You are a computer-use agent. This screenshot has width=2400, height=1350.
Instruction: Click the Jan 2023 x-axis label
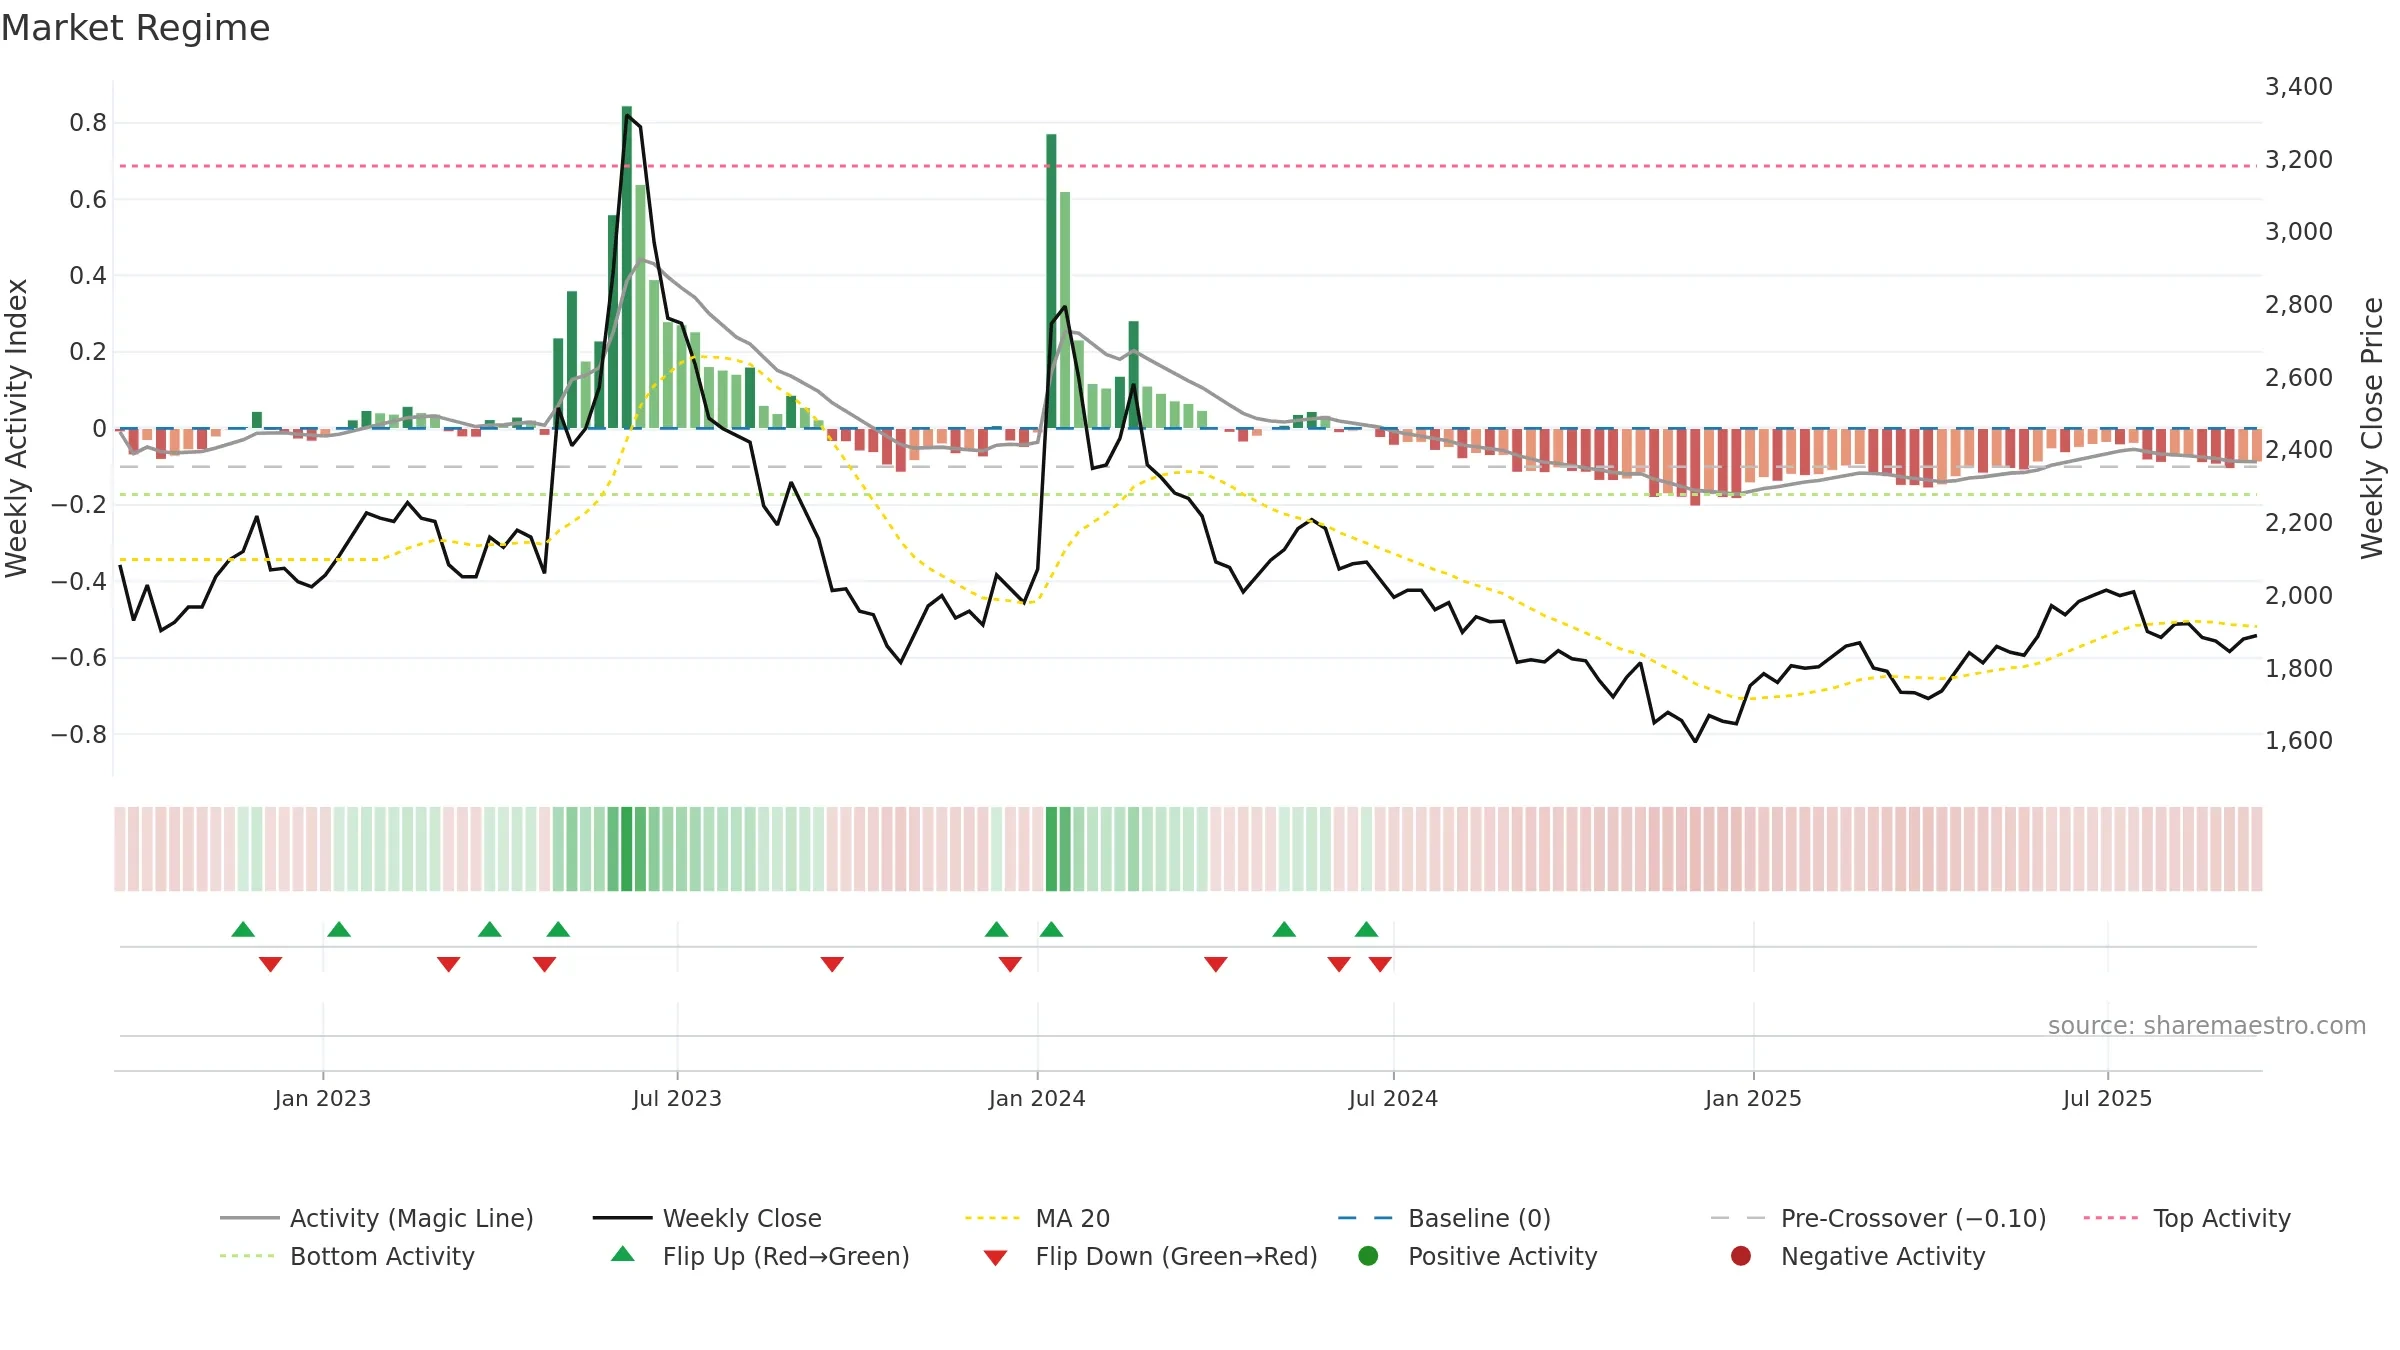tap(323, 1098)
